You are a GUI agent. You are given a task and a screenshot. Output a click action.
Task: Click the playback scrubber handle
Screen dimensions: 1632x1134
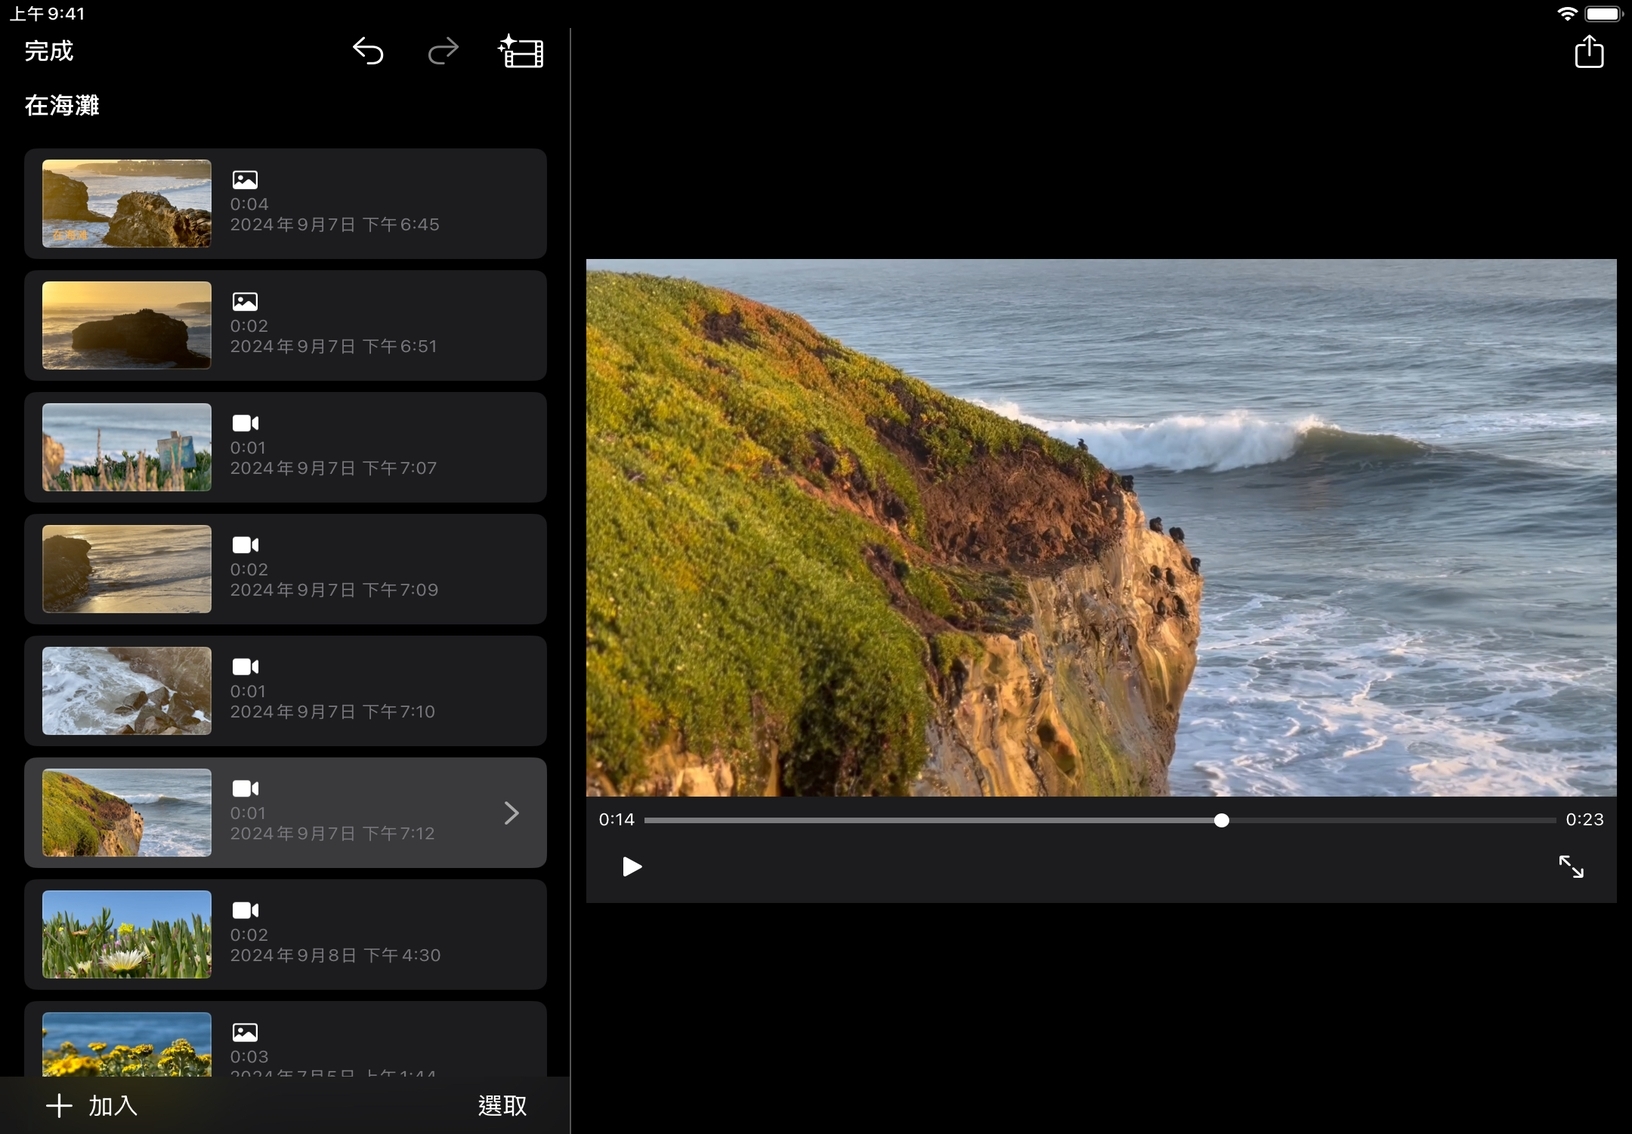coord(1221,820)
